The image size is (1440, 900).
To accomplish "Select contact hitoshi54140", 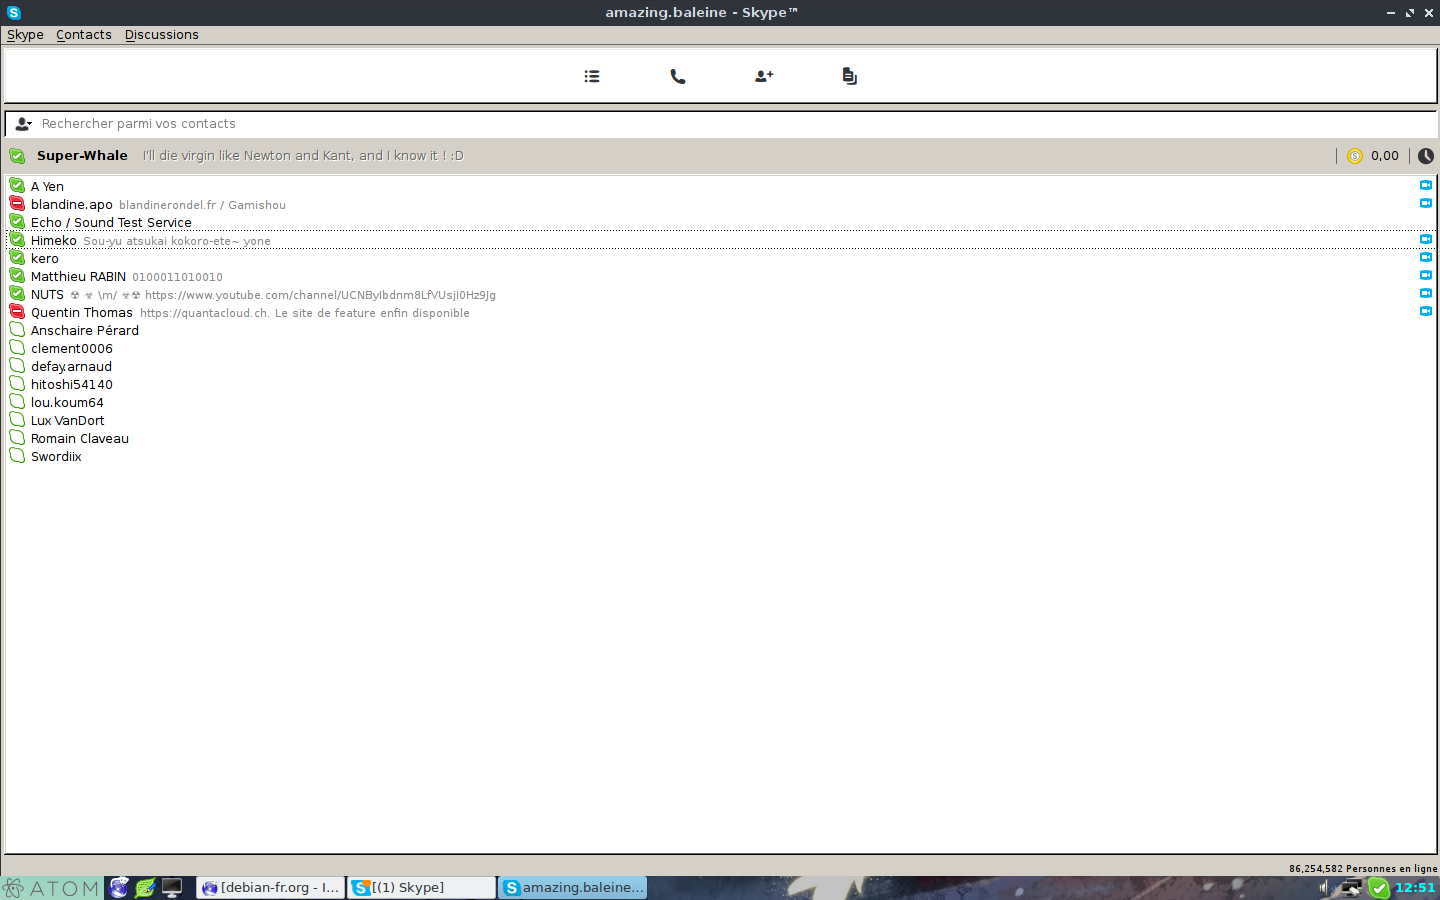I will 720,384.
